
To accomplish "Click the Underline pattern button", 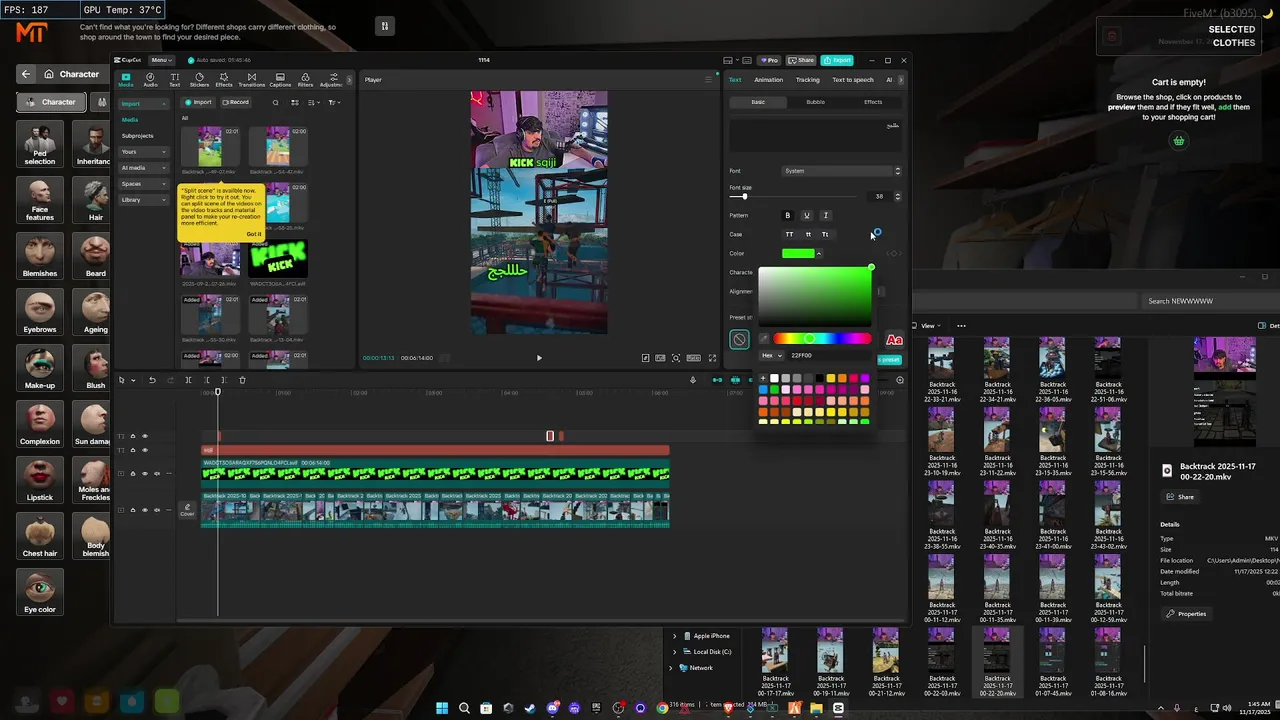I will [x=806, y=215].
